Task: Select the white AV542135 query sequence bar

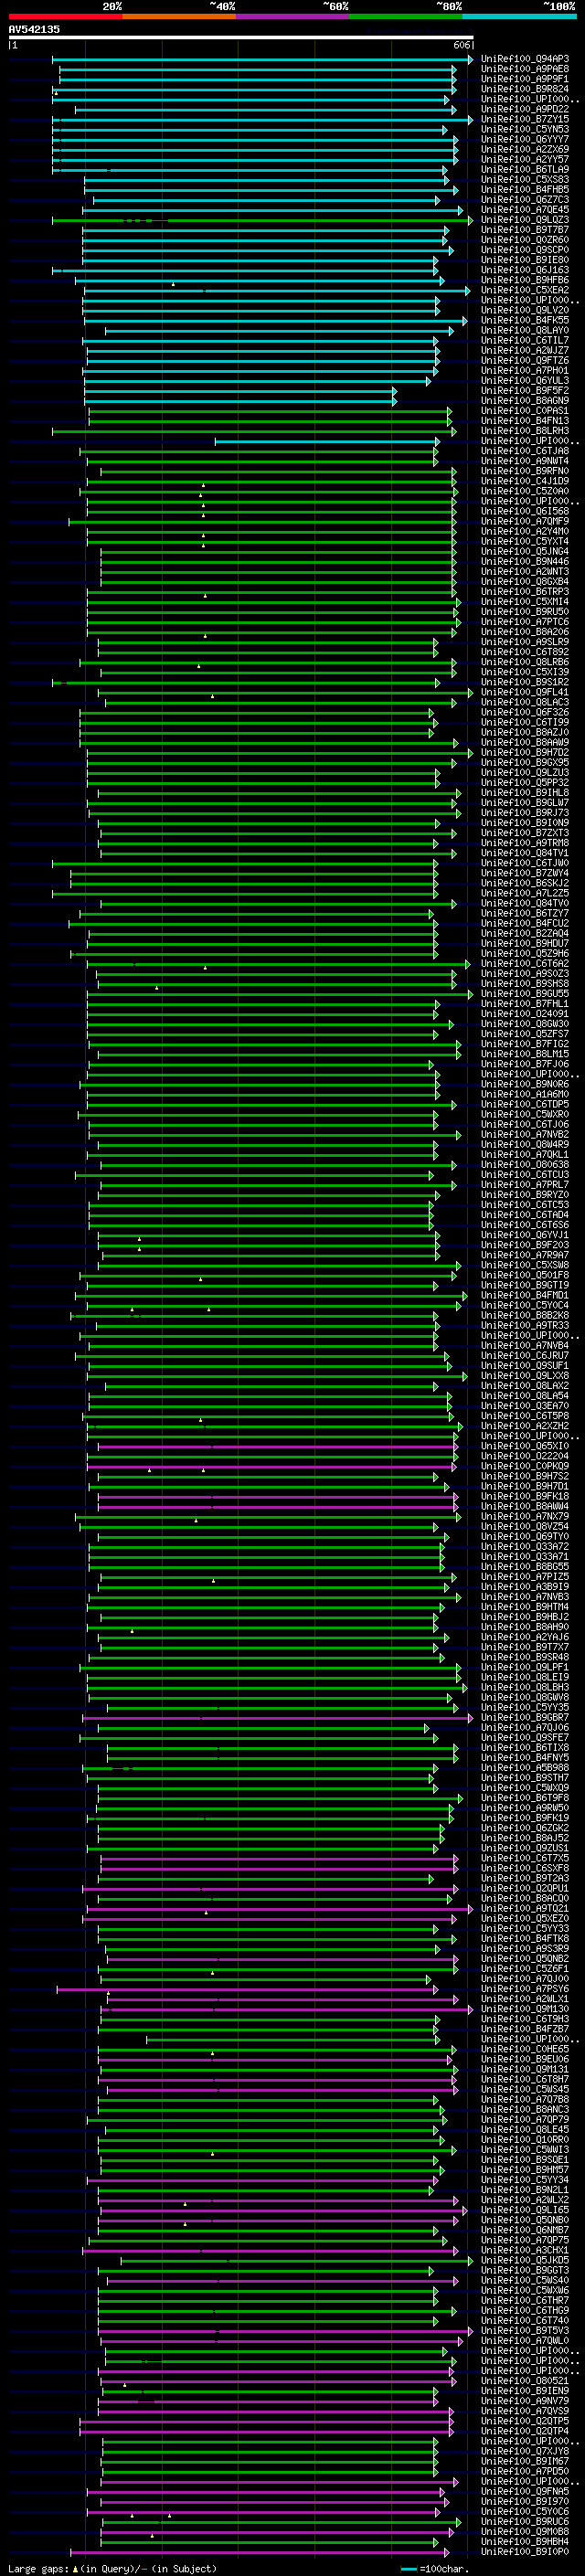Action: click(241, 37)
